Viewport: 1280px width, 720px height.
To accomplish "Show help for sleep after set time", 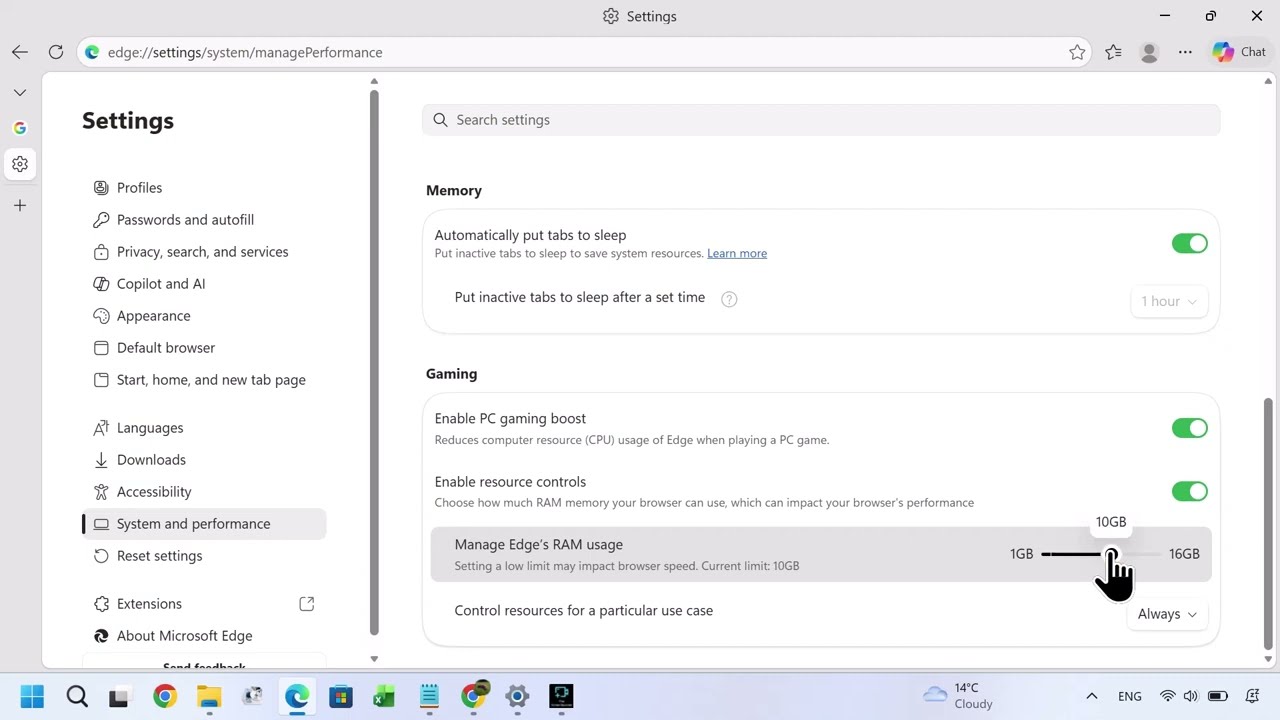I will [729, 299].
